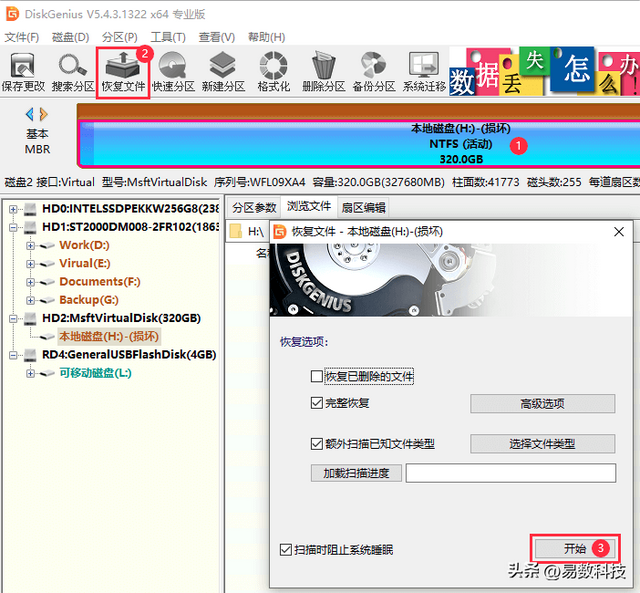
Task: Create a partition with 新建分区
Action: coord(223,72)
